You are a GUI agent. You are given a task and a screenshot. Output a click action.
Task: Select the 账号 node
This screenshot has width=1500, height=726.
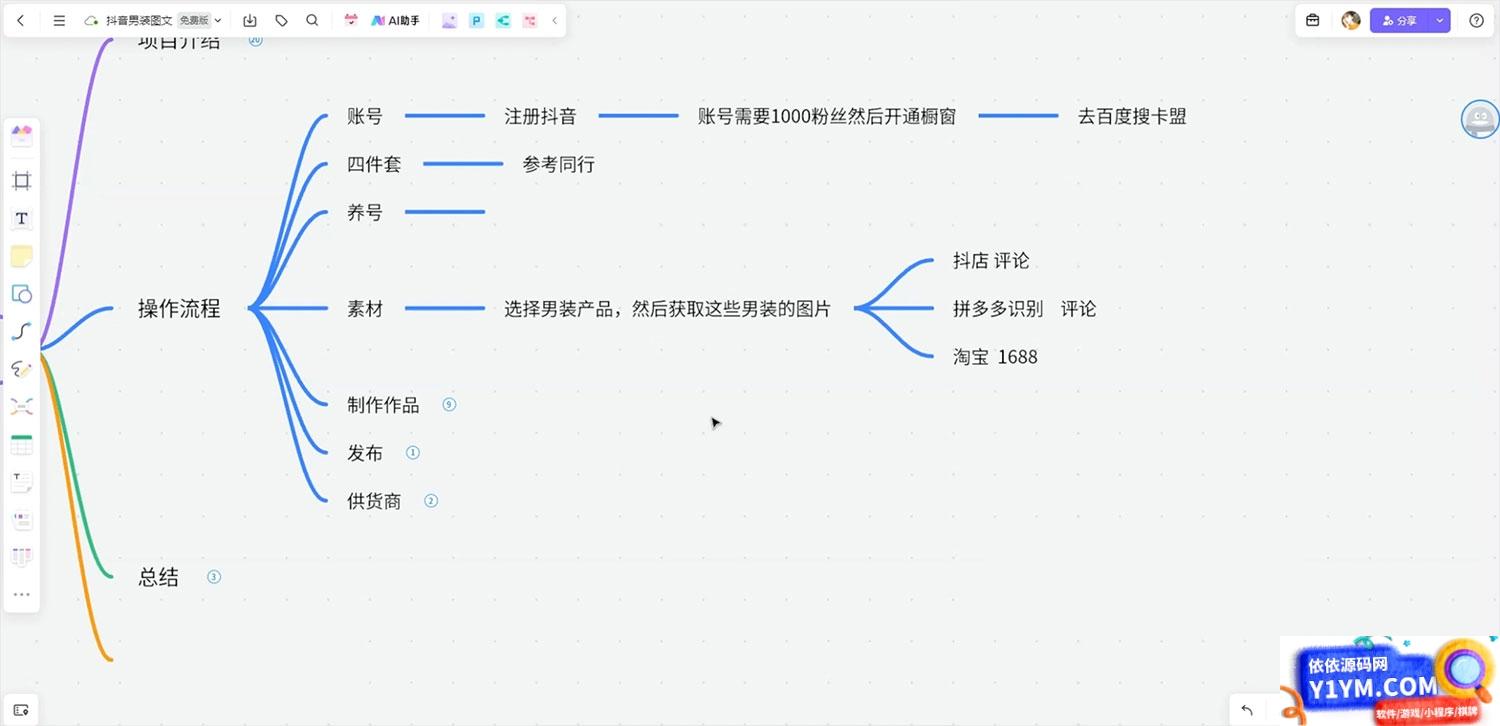[x=365, y=116]
